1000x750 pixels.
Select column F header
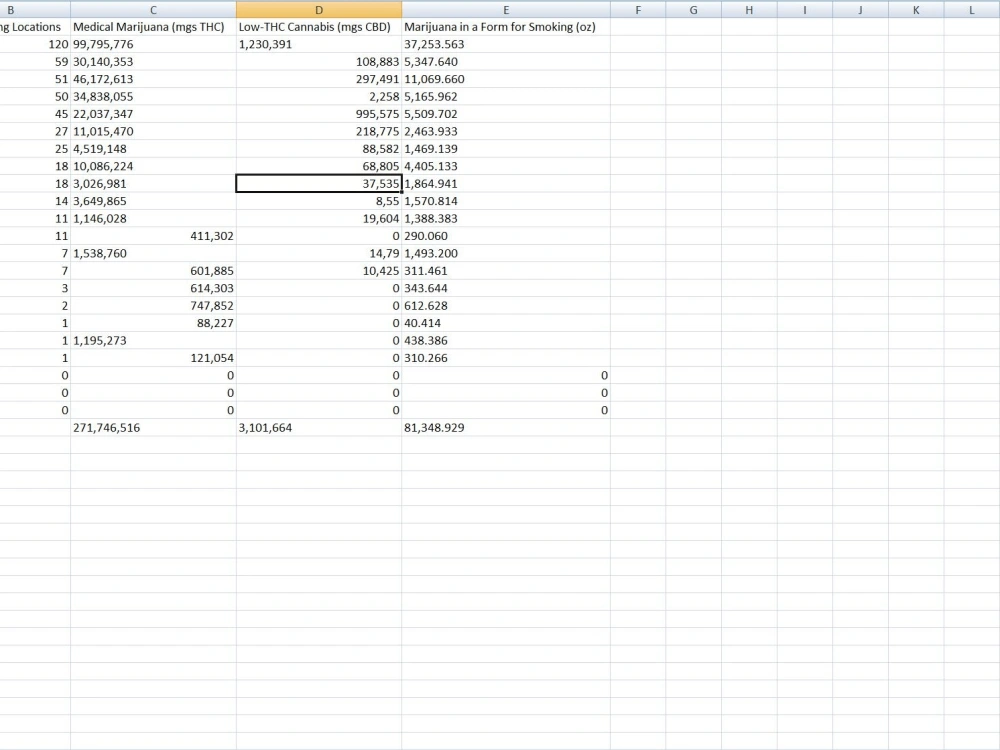click(638, 10)
